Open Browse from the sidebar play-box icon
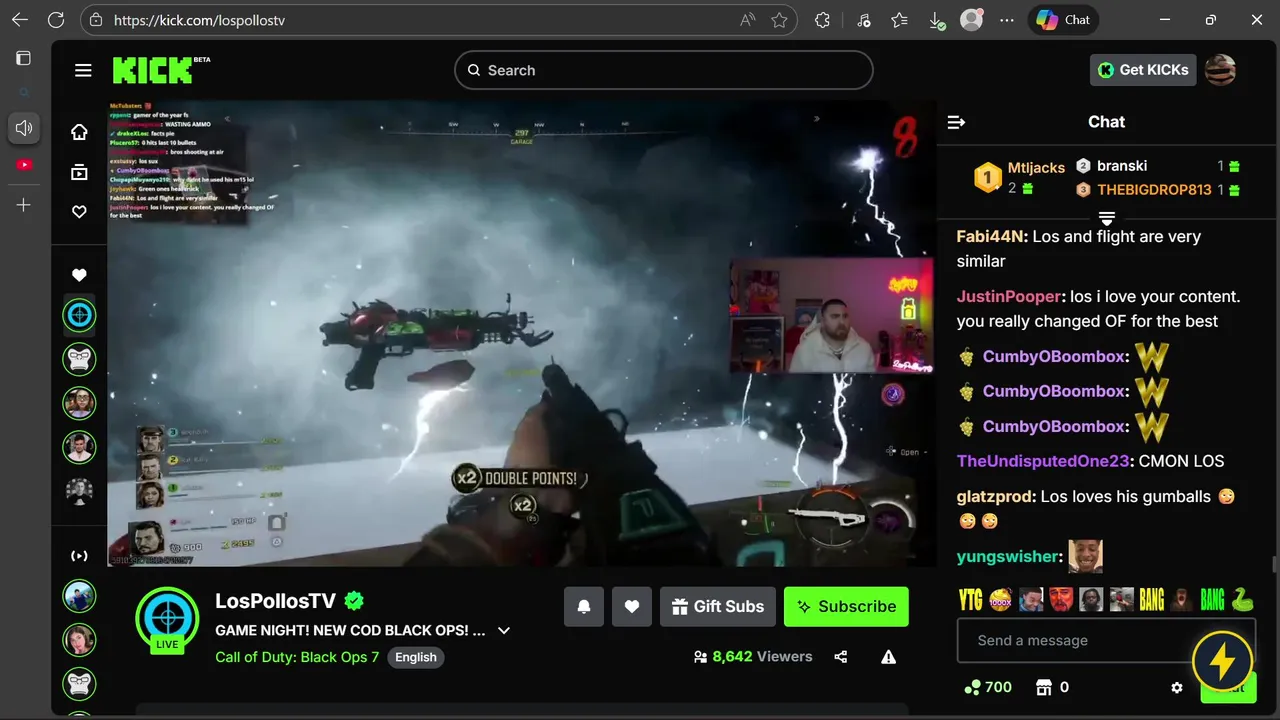The image size is (1280, 720). point(79,172)
